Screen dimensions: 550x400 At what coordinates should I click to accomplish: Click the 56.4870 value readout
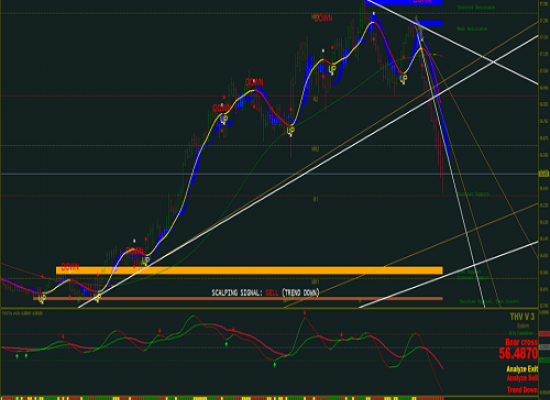(518, 353)
